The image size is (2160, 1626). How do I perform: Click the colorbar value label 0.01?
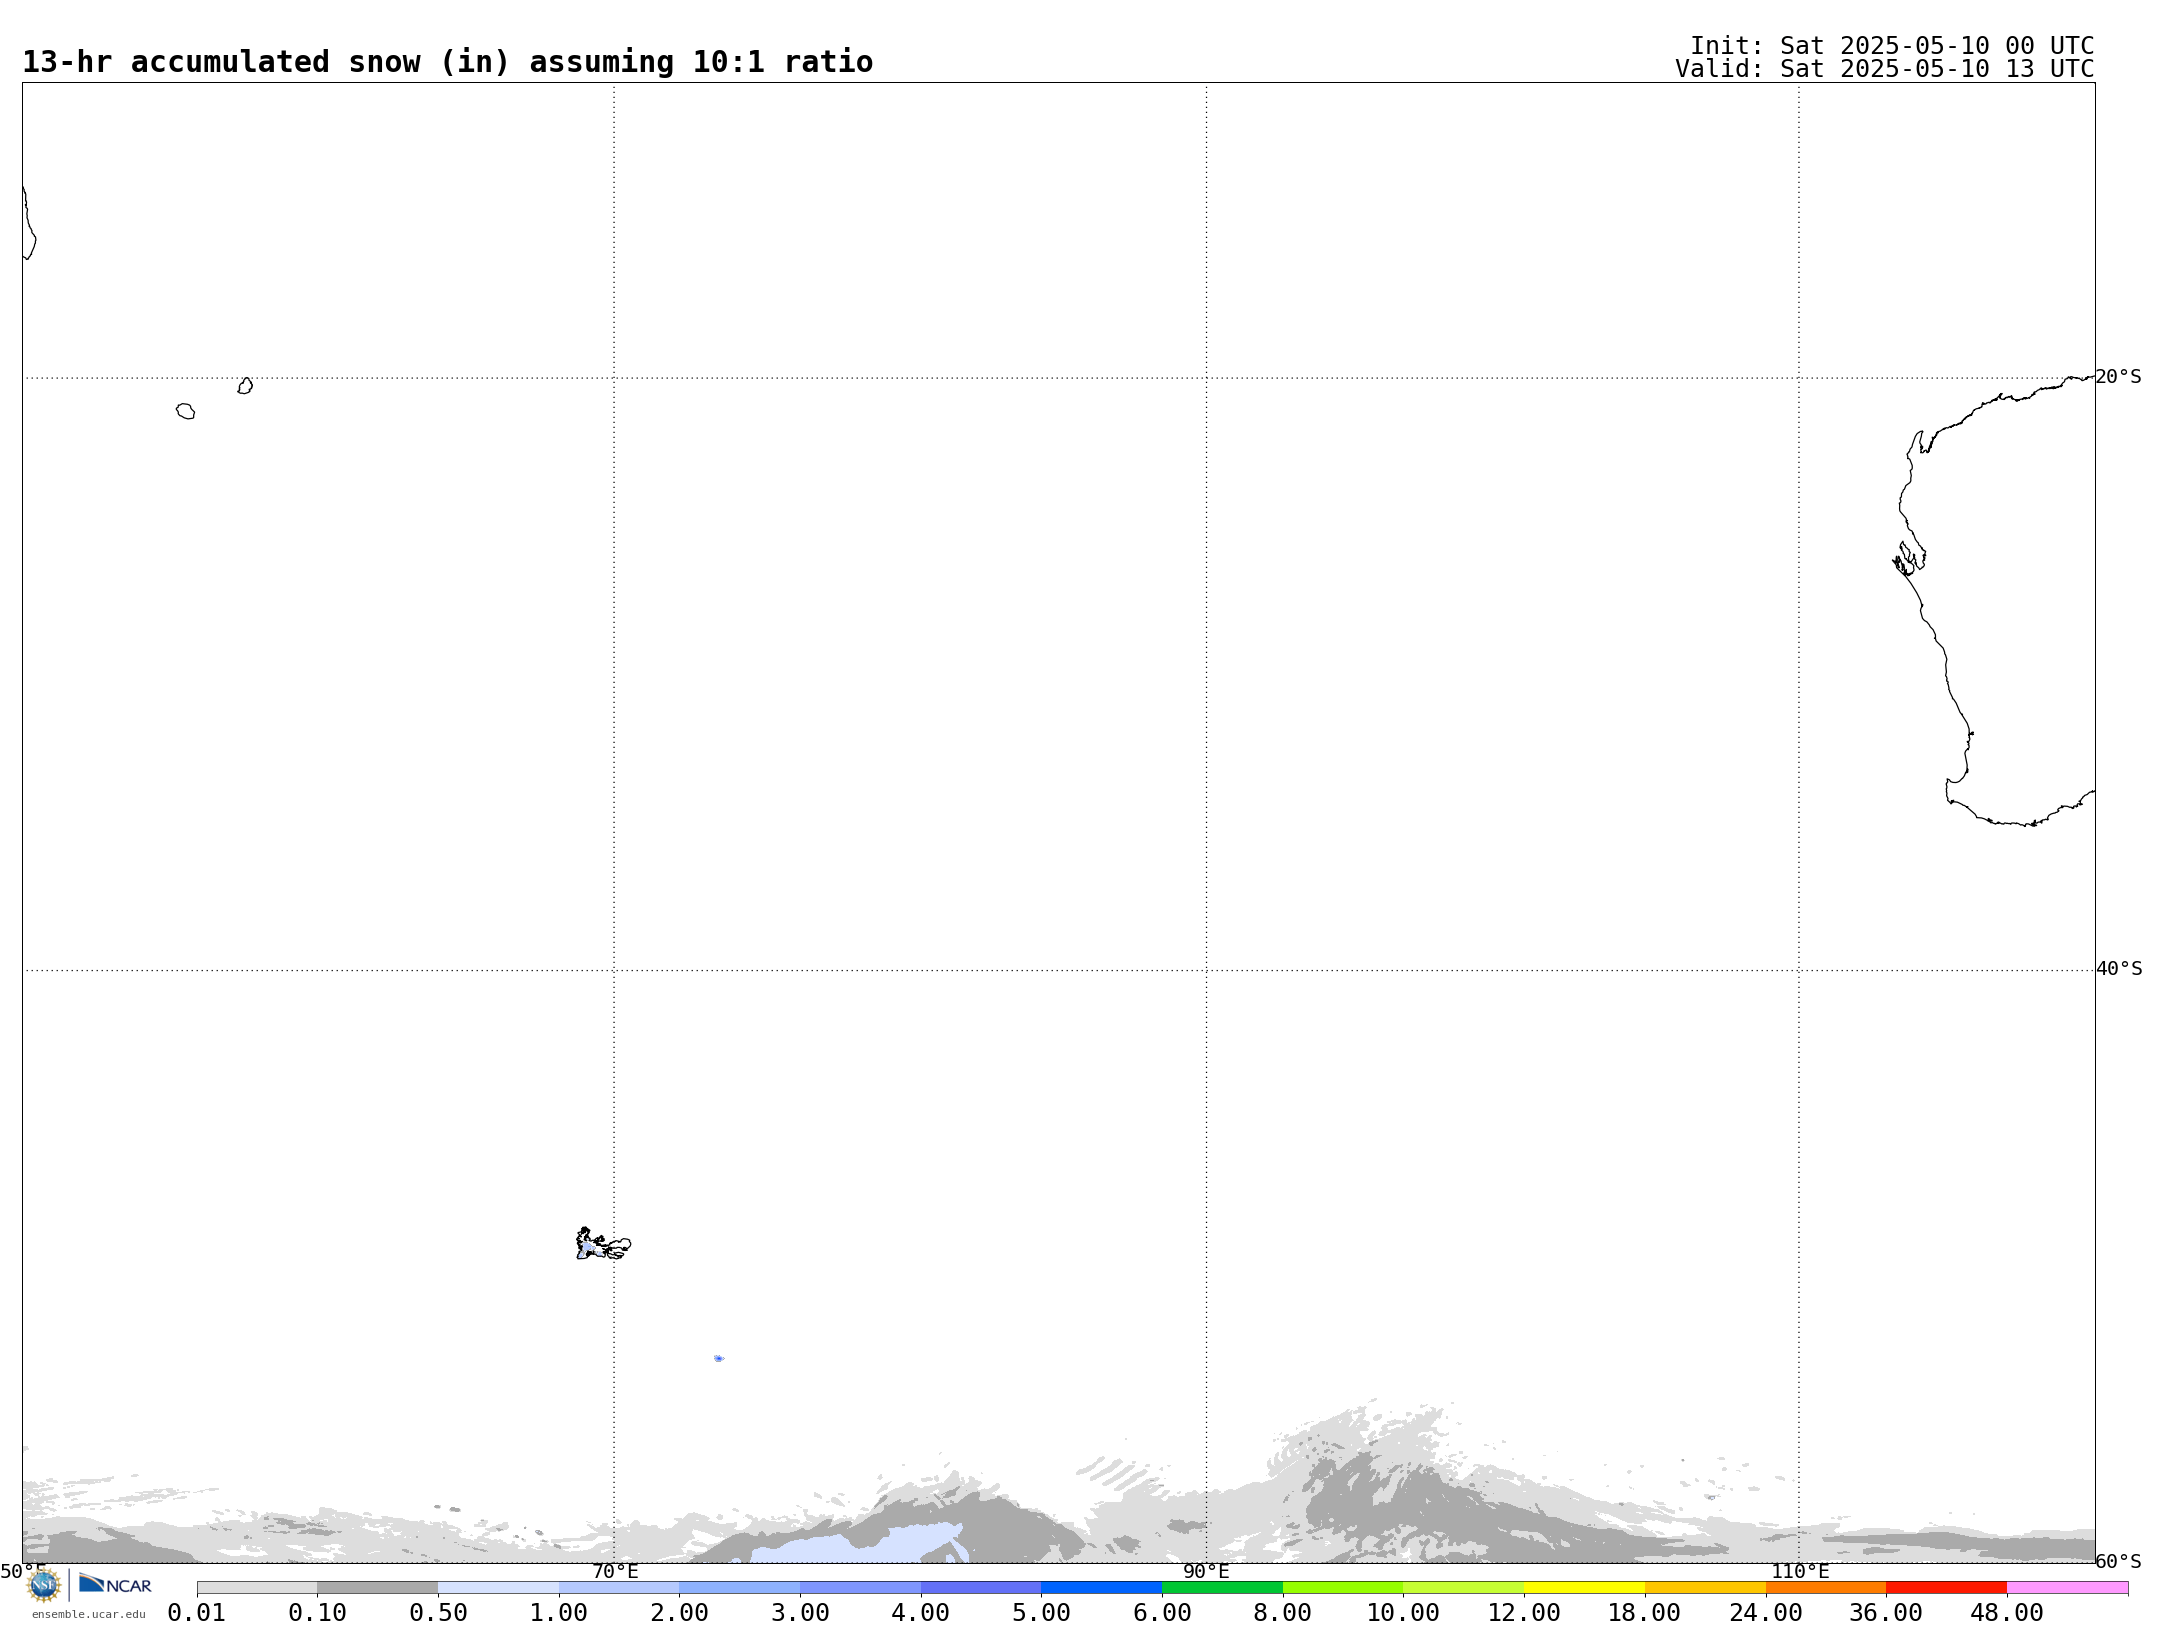click(197, 1613)
